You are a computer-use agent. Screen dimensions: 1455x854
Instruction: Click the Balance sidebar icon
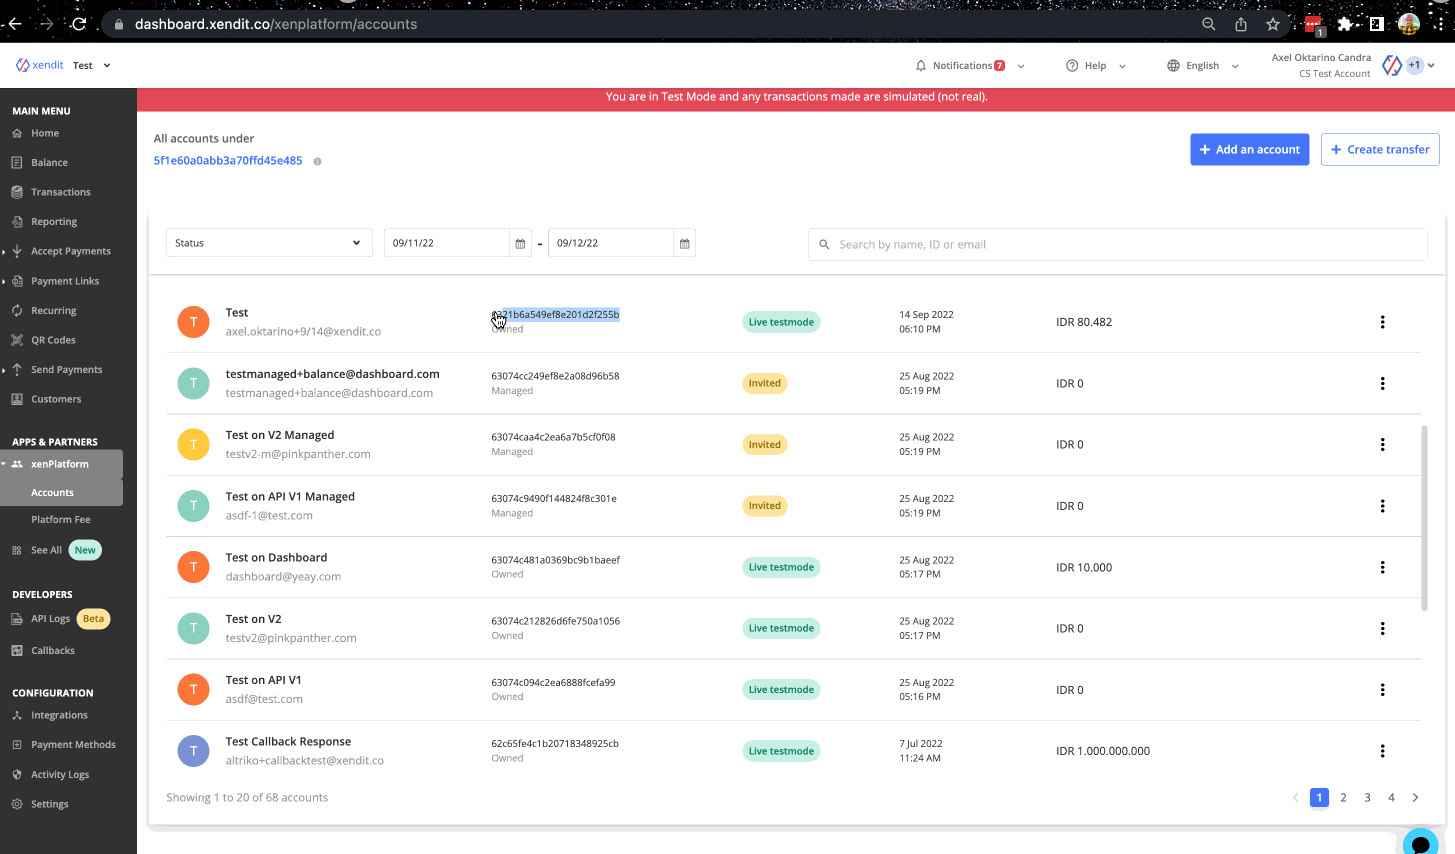tap(17, 162)
